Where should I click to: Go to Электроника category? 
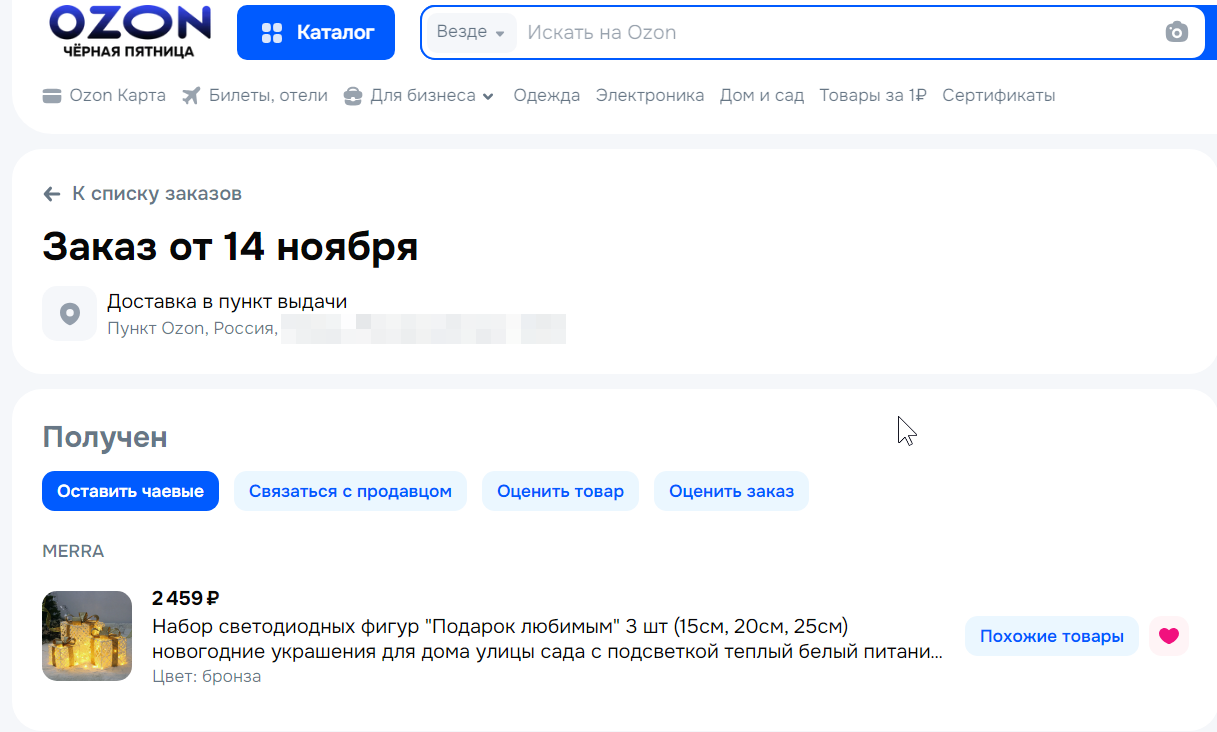pos(650,96)
